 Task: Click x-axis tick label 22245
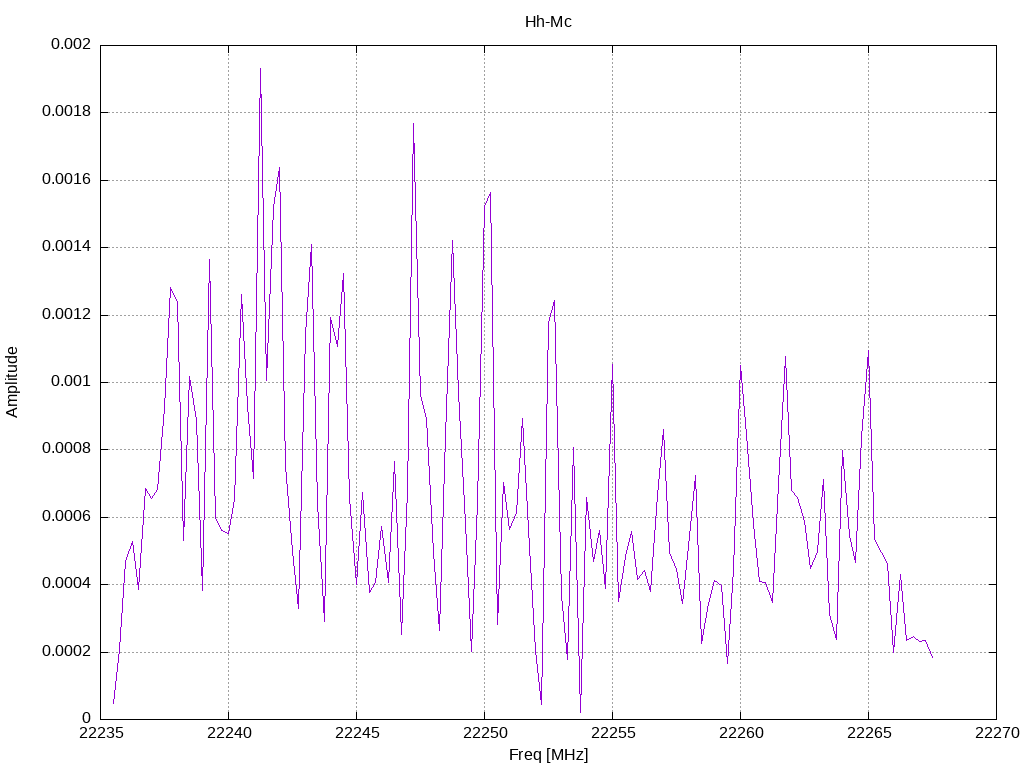(357, 733)
